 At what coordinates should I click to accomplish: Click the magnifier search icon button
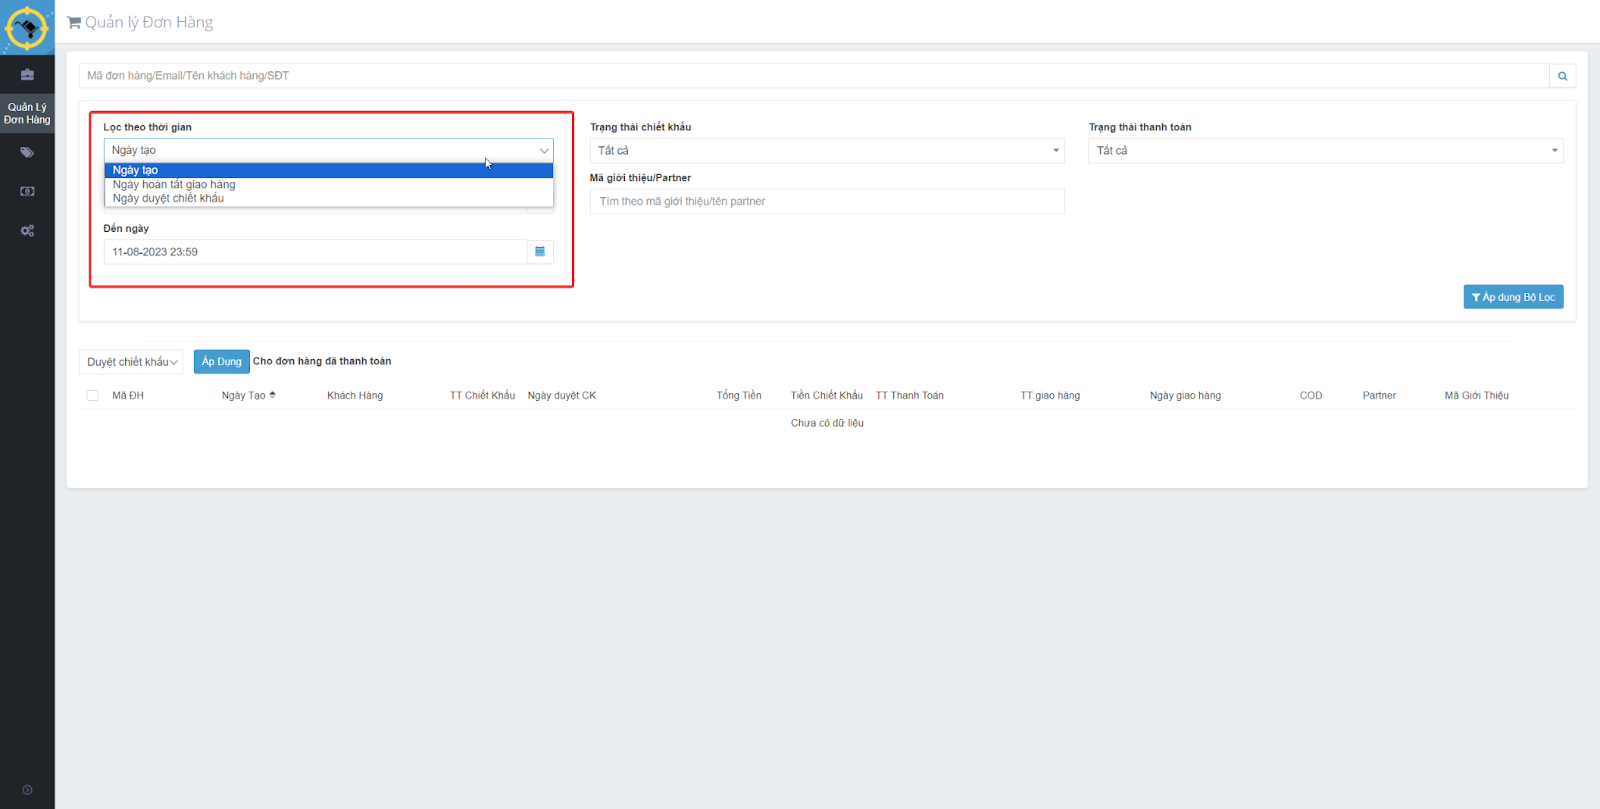click(1562, 76)
